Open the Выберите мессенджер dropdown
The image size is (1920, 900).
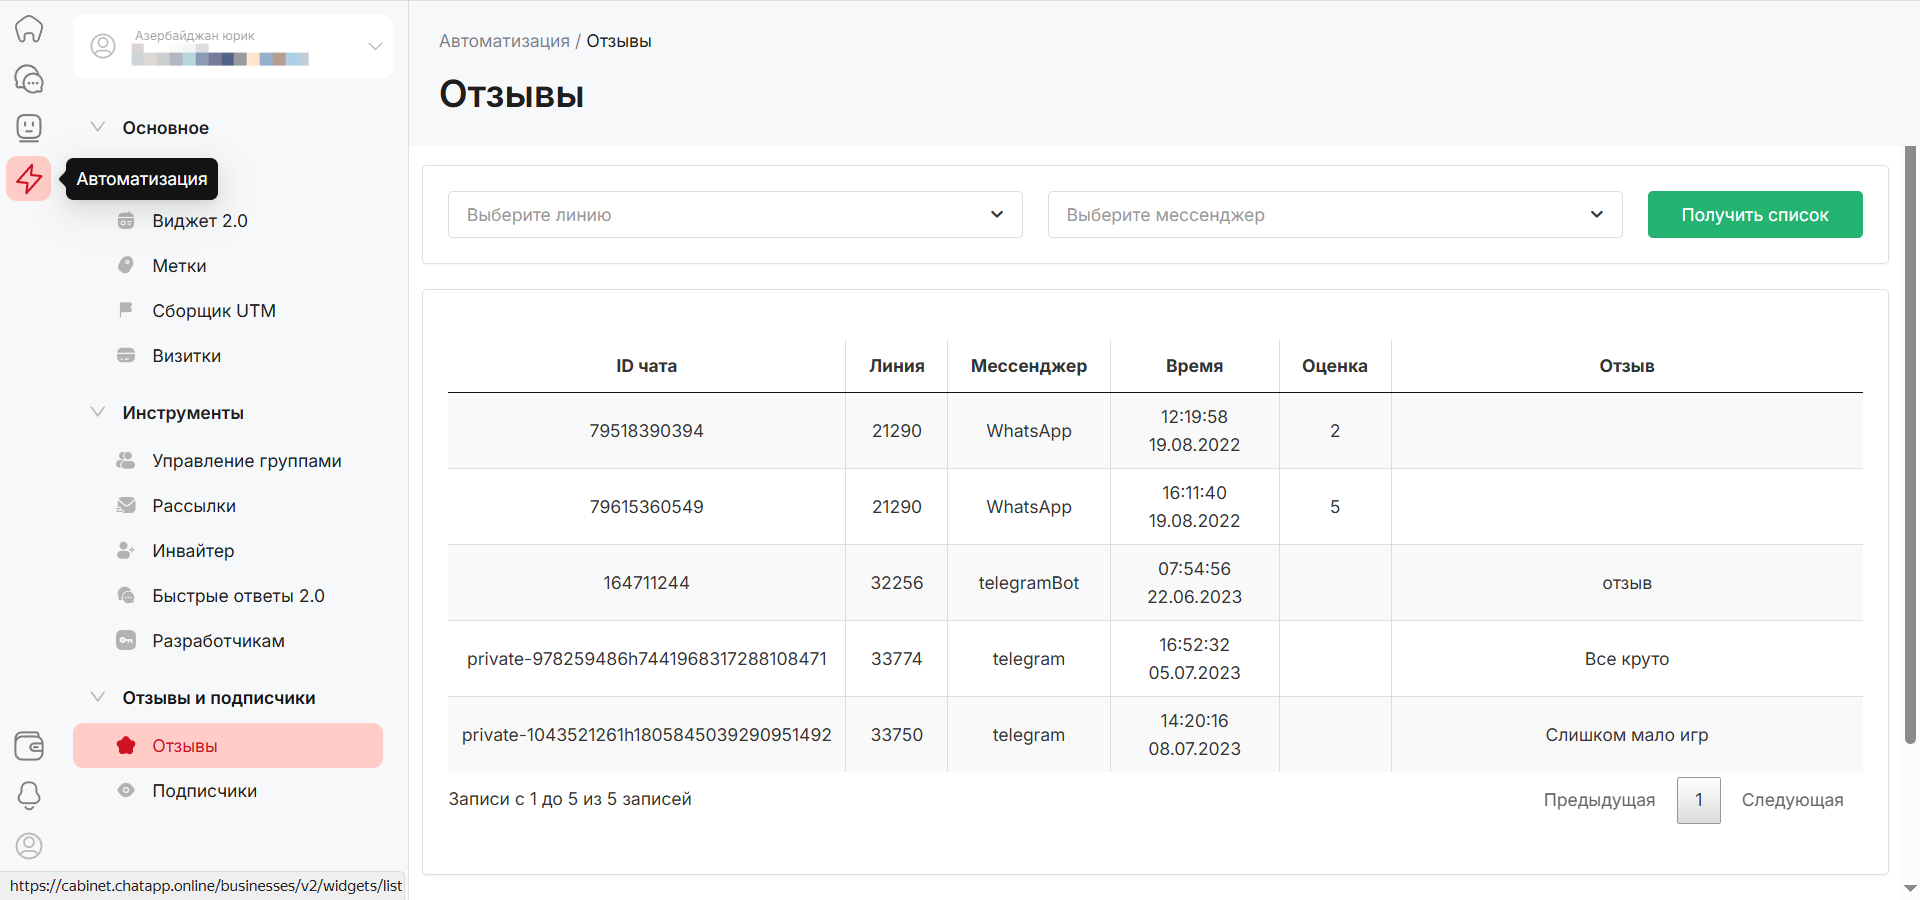pos(1334,214)
